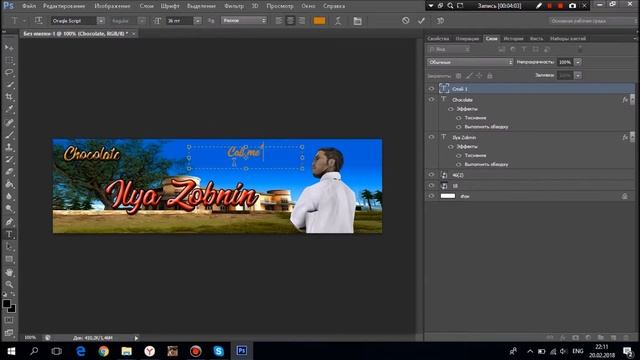Screen dimensions: 640x360
Task: Click the 3D button in options bar
Action: (x=440, y=20)
